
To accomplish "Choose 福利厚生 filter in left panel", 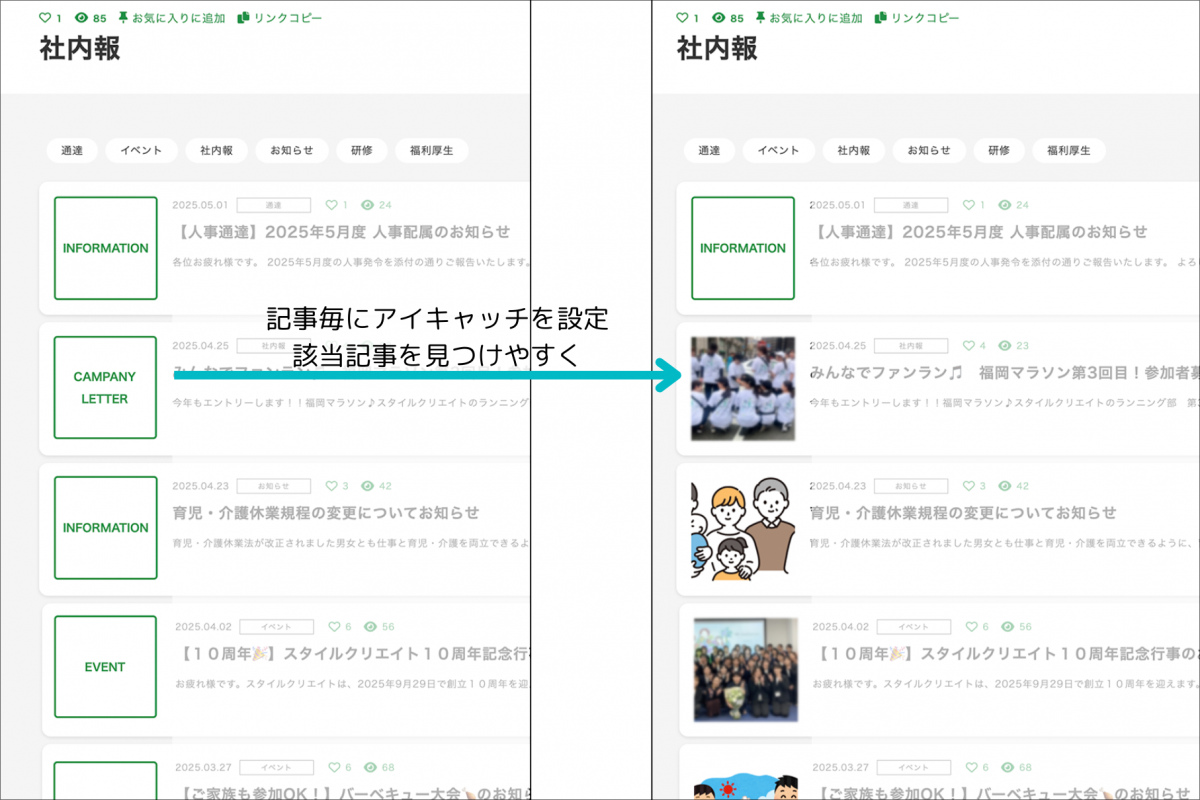I will [x=432, y=151].
